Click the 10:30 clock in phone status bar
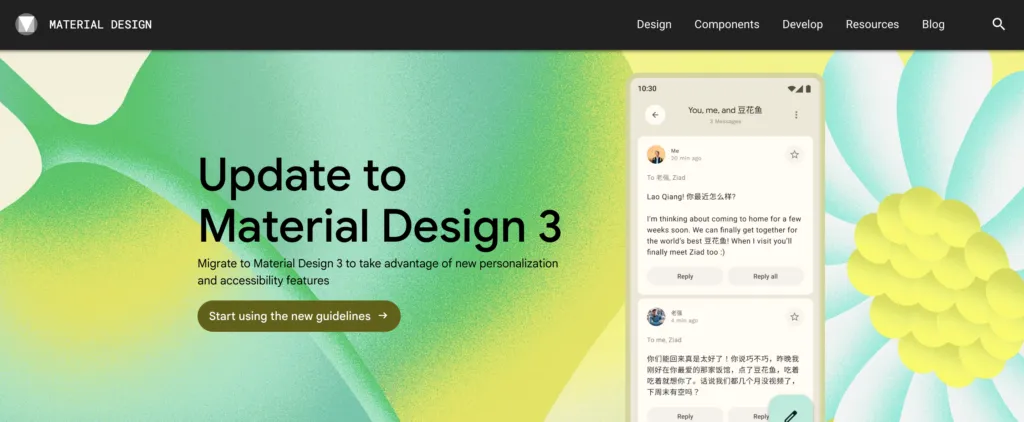 pyautogui.click(x=647, y=88)
